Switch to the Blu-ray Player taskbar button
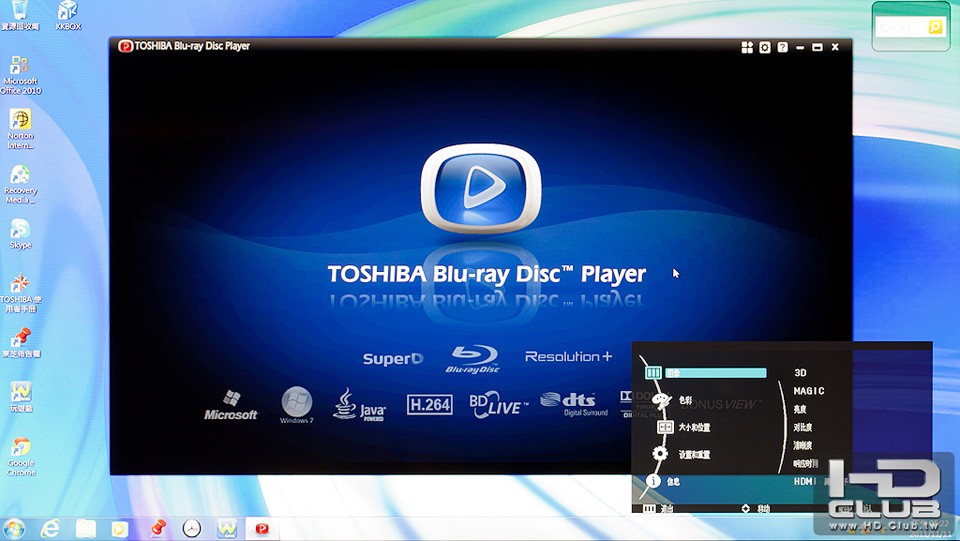This screenshot has height=541, width=960. (262, 528)
